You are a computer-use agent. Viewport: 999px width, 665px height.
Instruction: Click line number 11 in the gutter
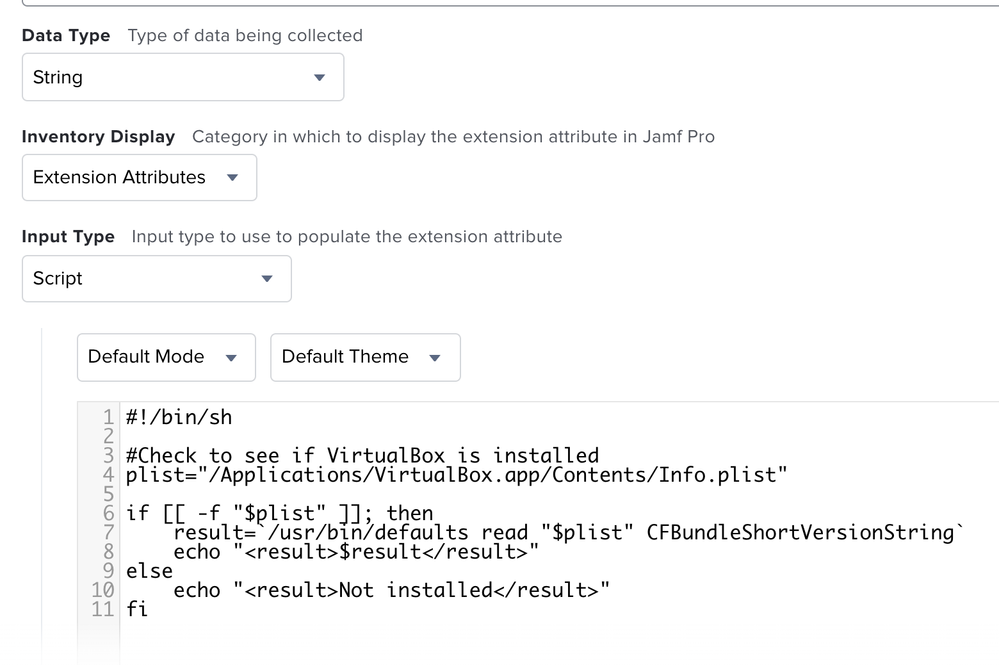coord(102,609)
